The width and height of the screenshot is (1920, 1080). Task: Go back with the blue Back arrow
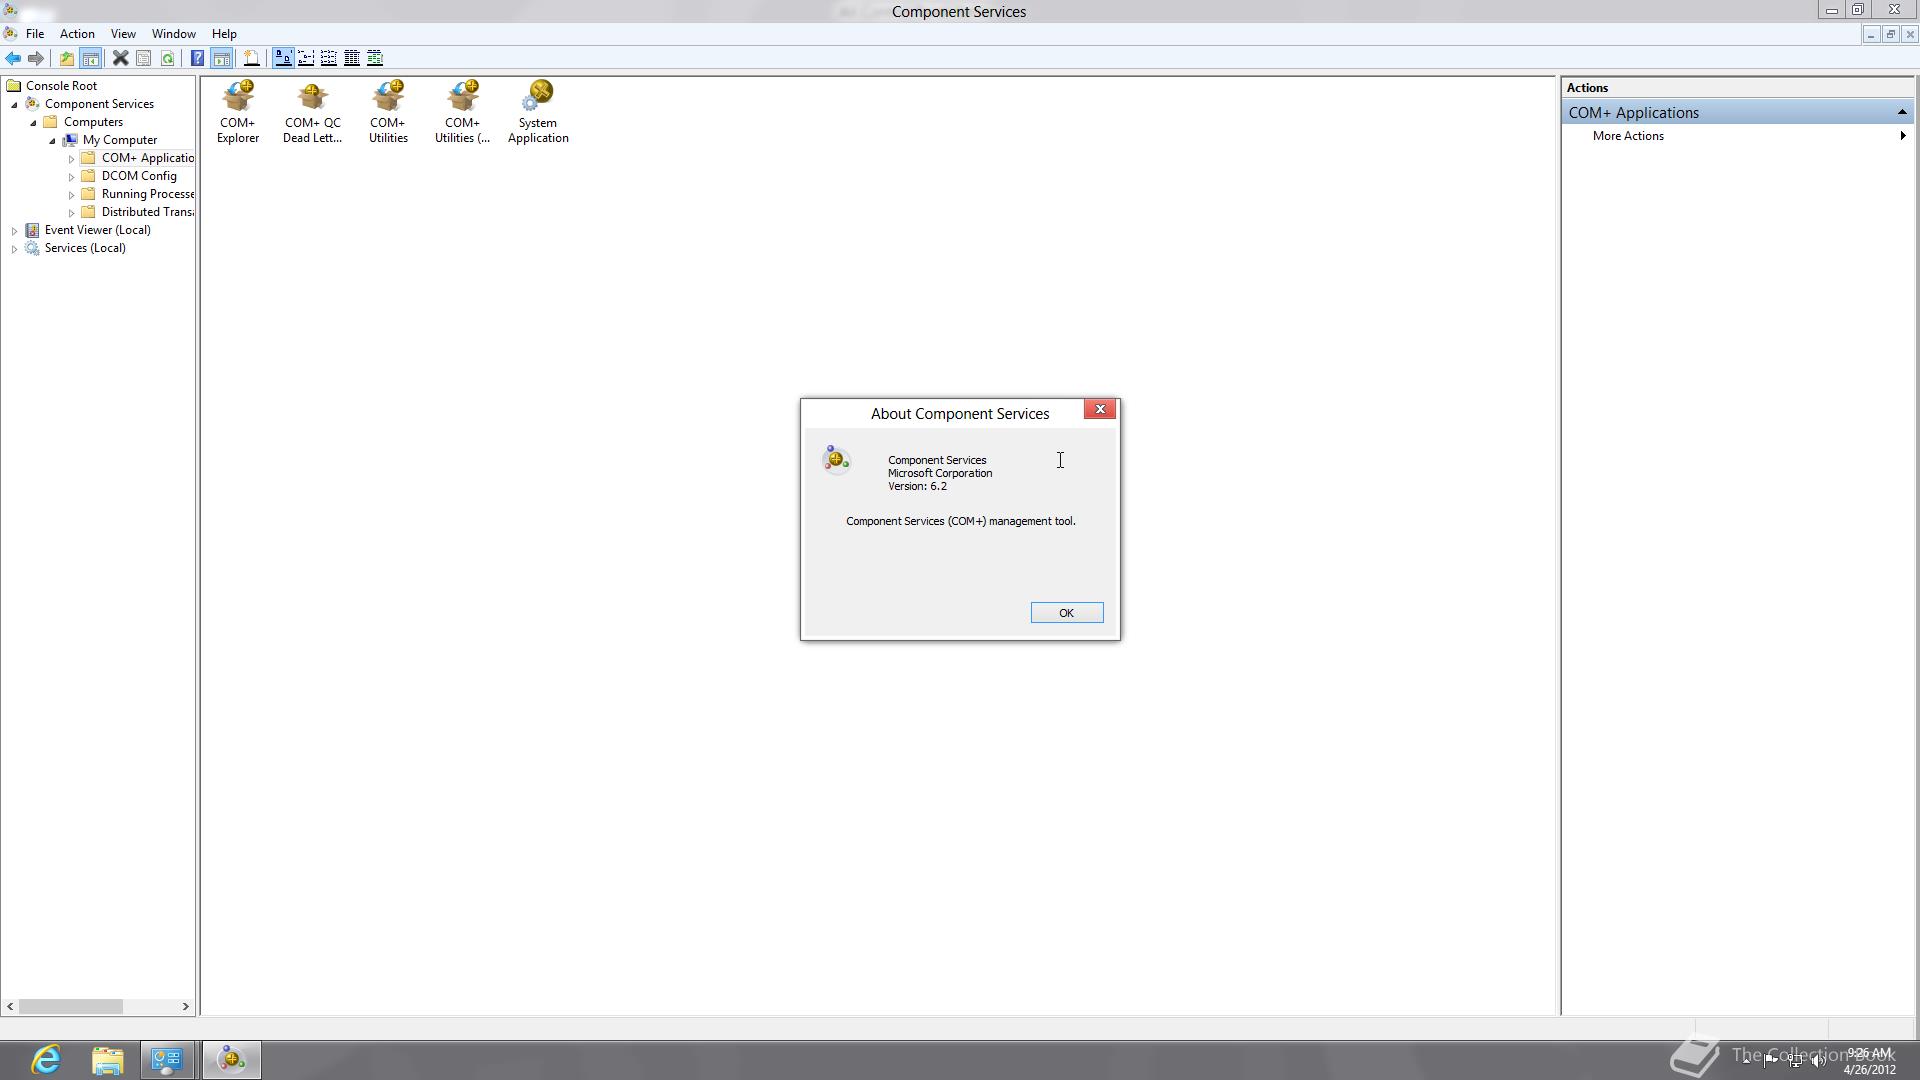point(13,58)
